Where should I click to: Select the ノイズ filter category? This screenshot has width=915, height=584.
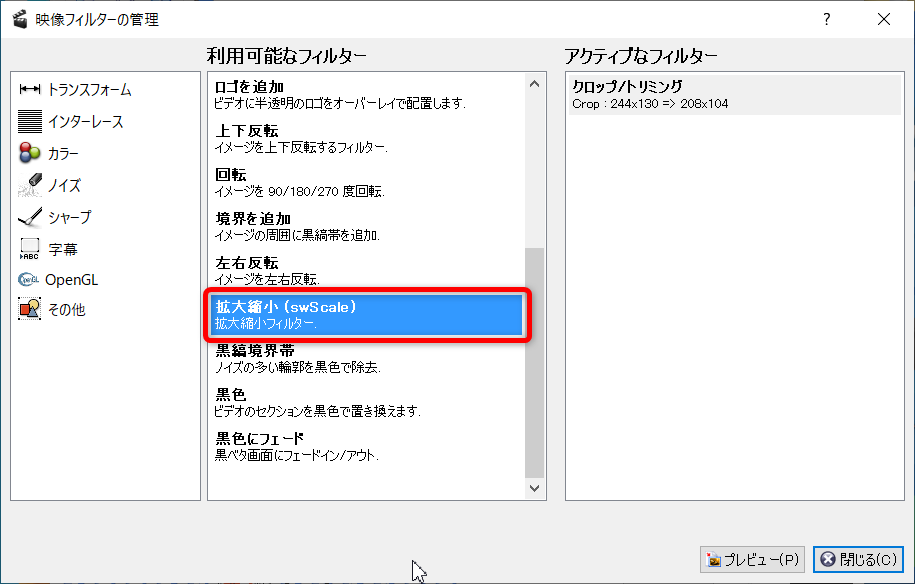click(x=64, y=186)
